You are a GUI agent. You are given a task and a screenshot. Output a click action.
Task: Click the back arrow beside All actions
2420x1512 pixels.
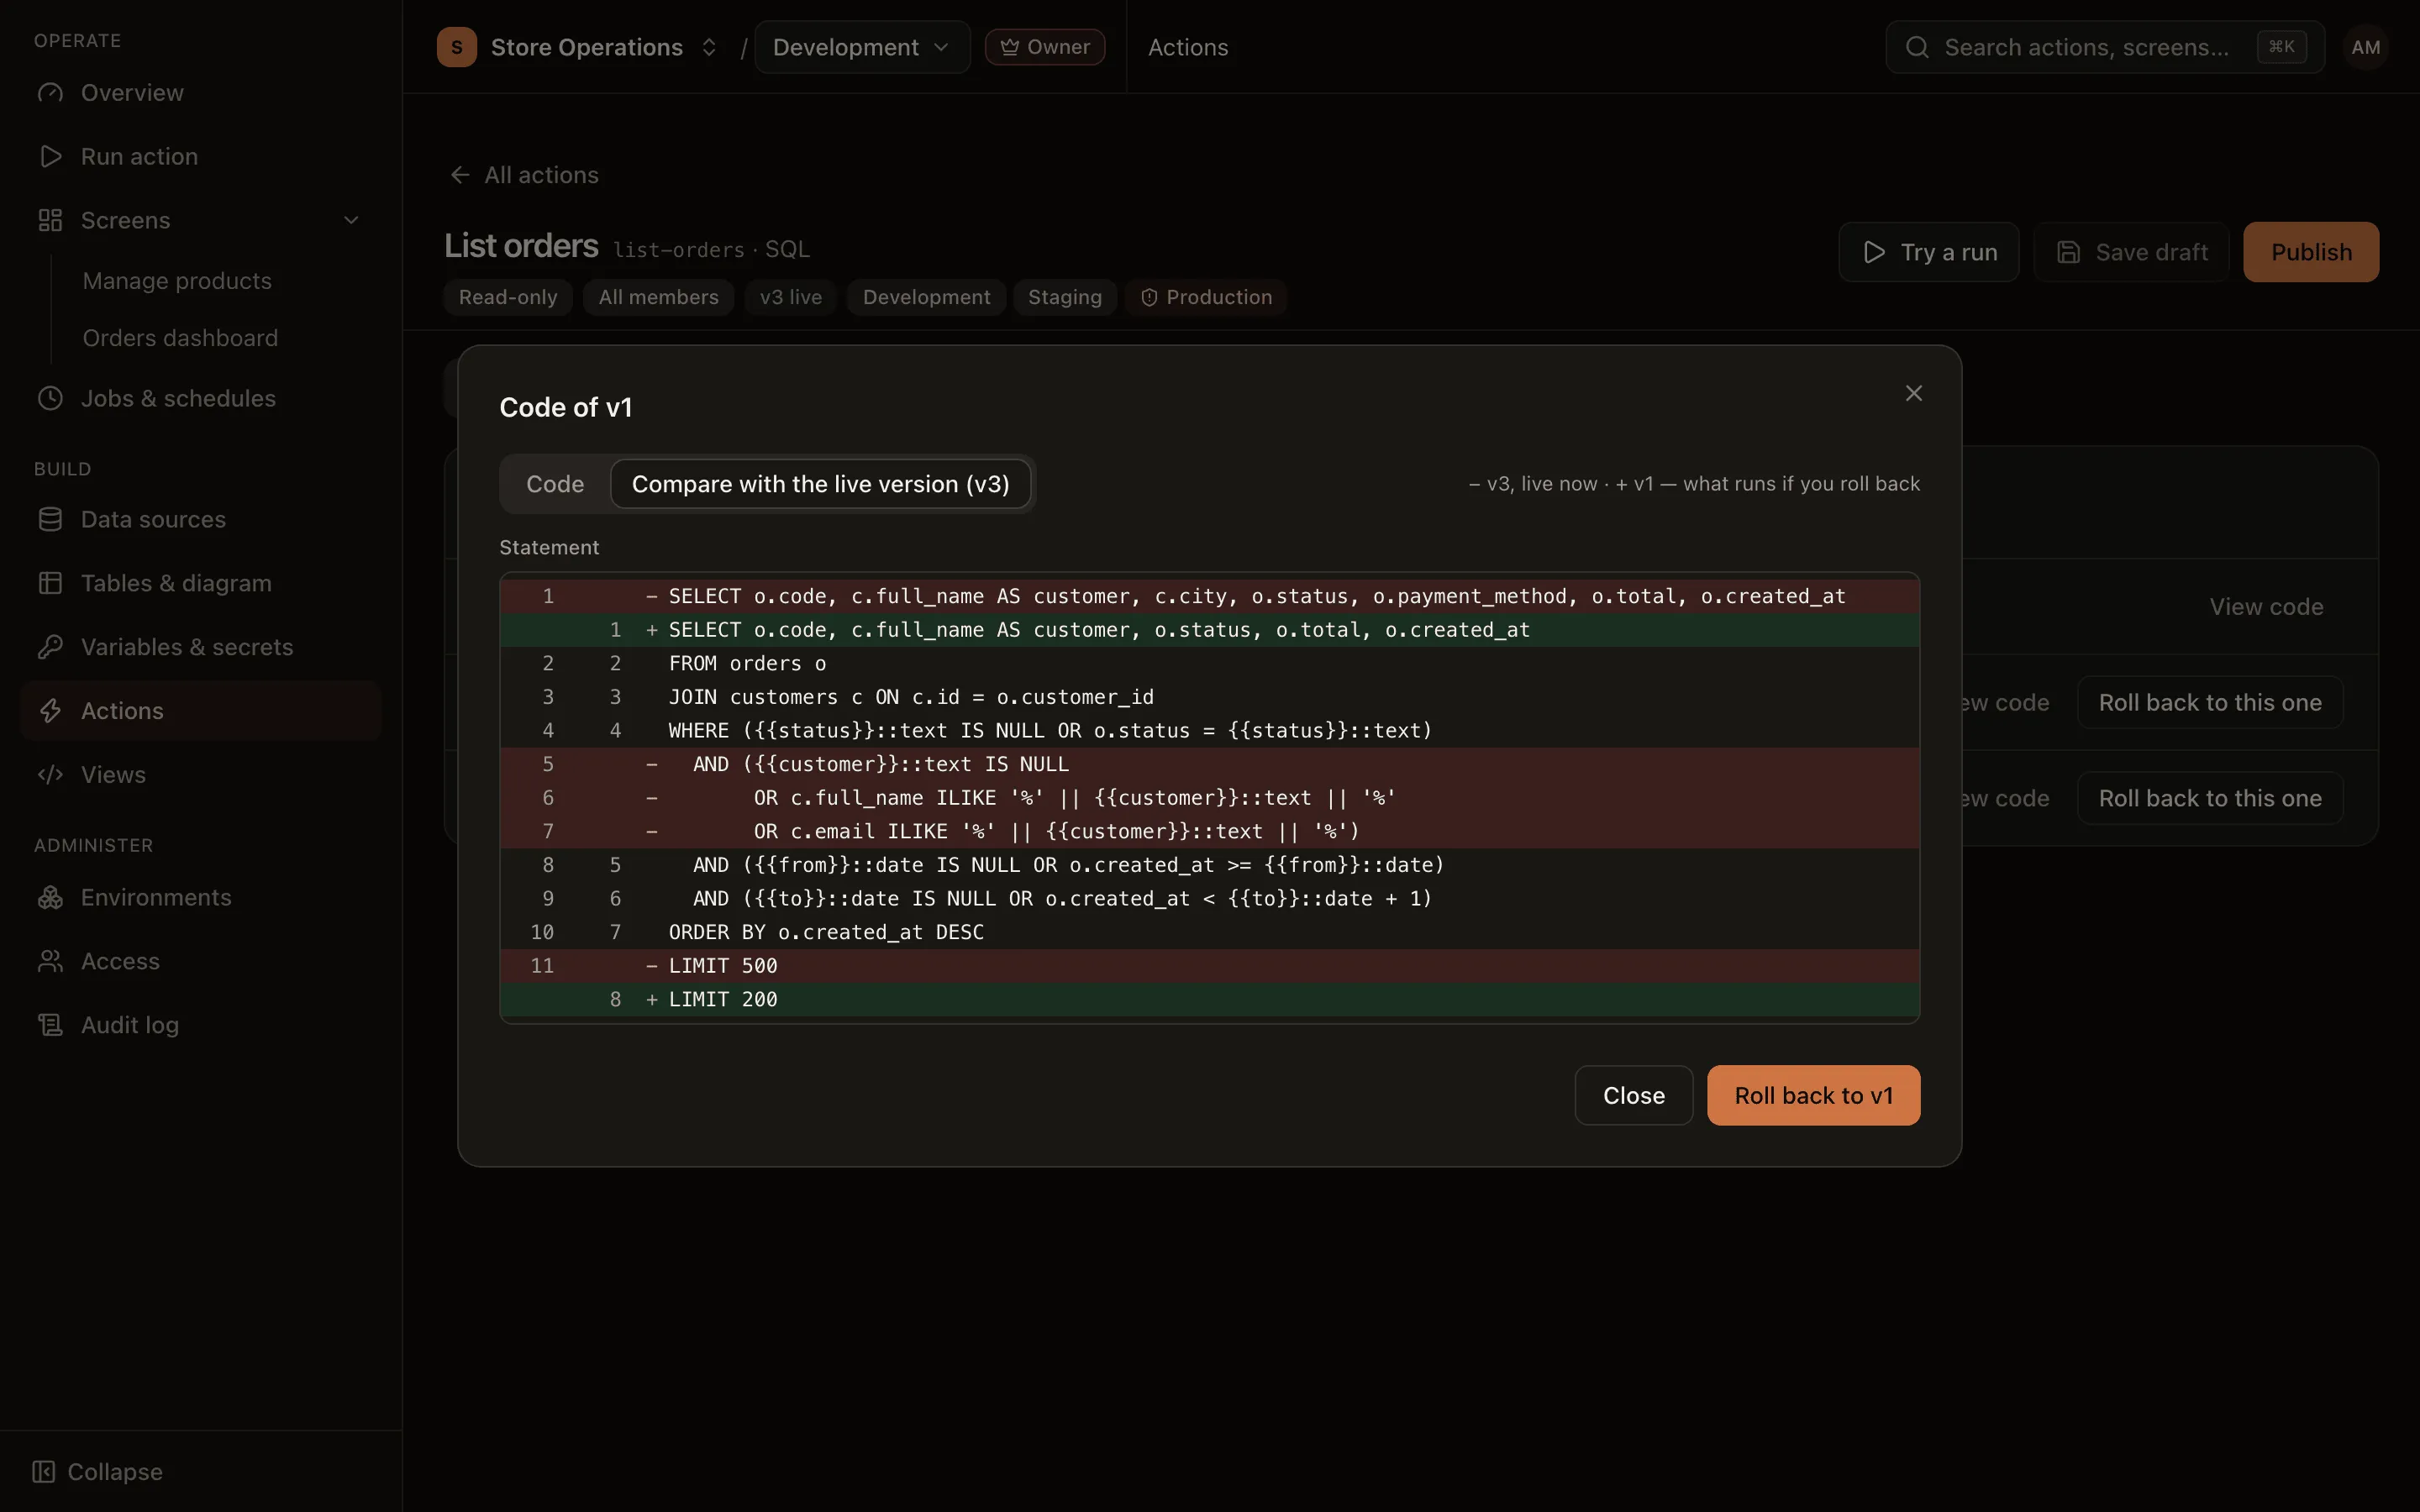[460, 175]
